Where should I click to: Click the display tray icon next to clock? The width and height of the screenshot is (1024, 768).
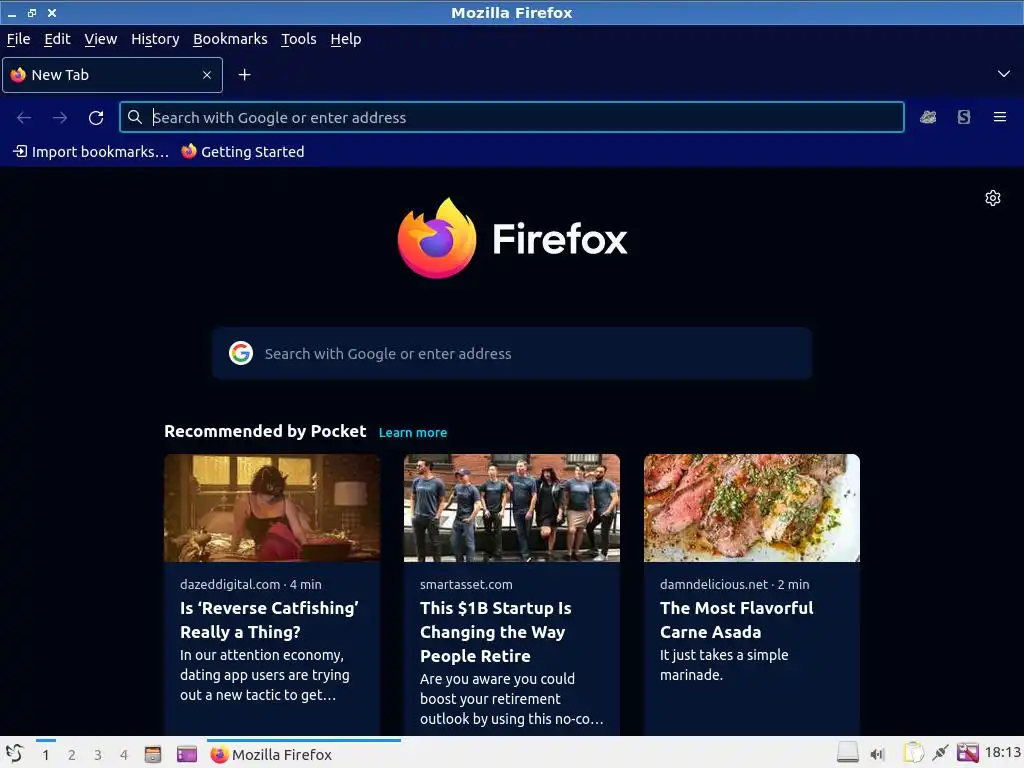968,753
